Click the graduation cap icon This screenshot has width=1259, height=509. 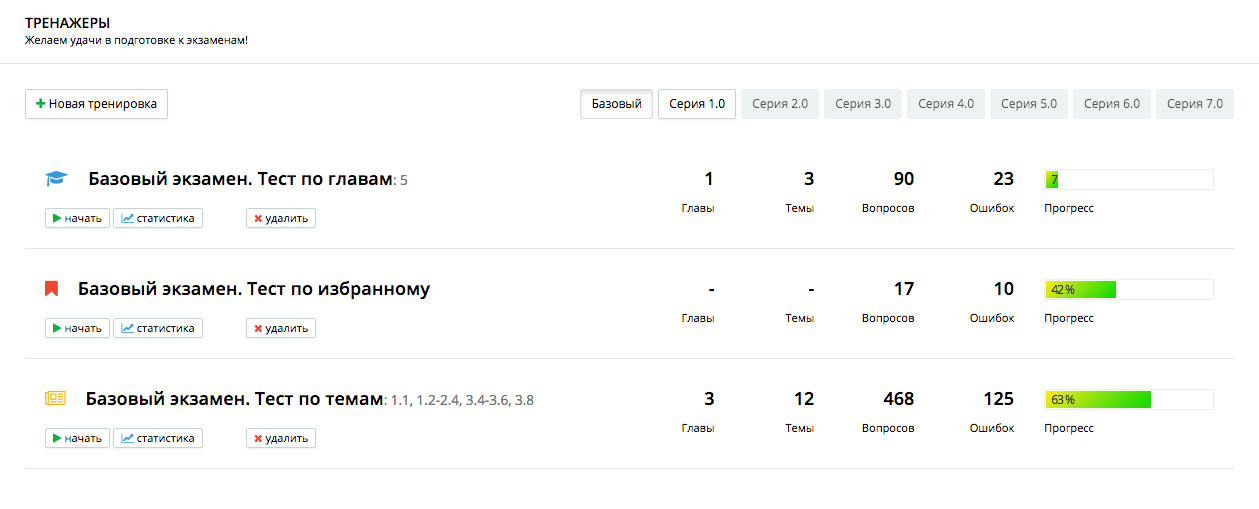pos(55,179)
